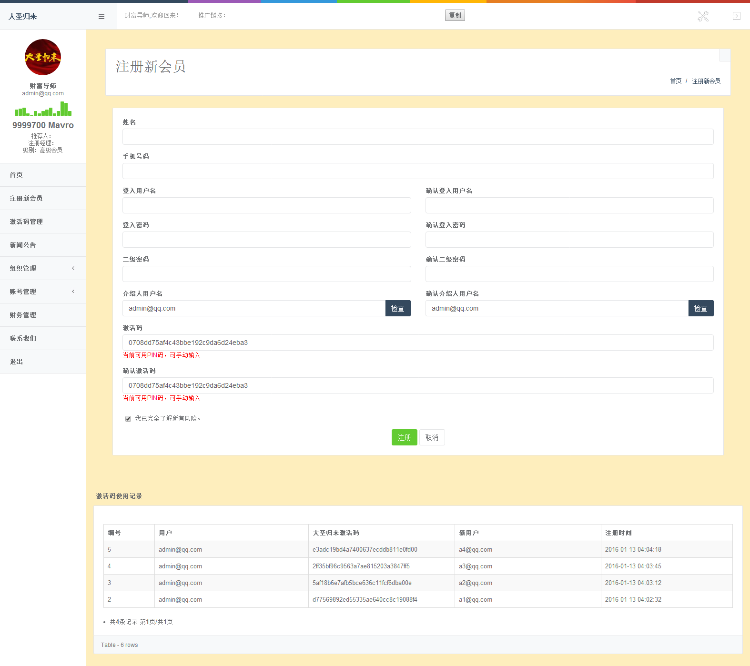Click the tools icon in top bar
Viewport: 750px width, 666px height.
point(703,16)
